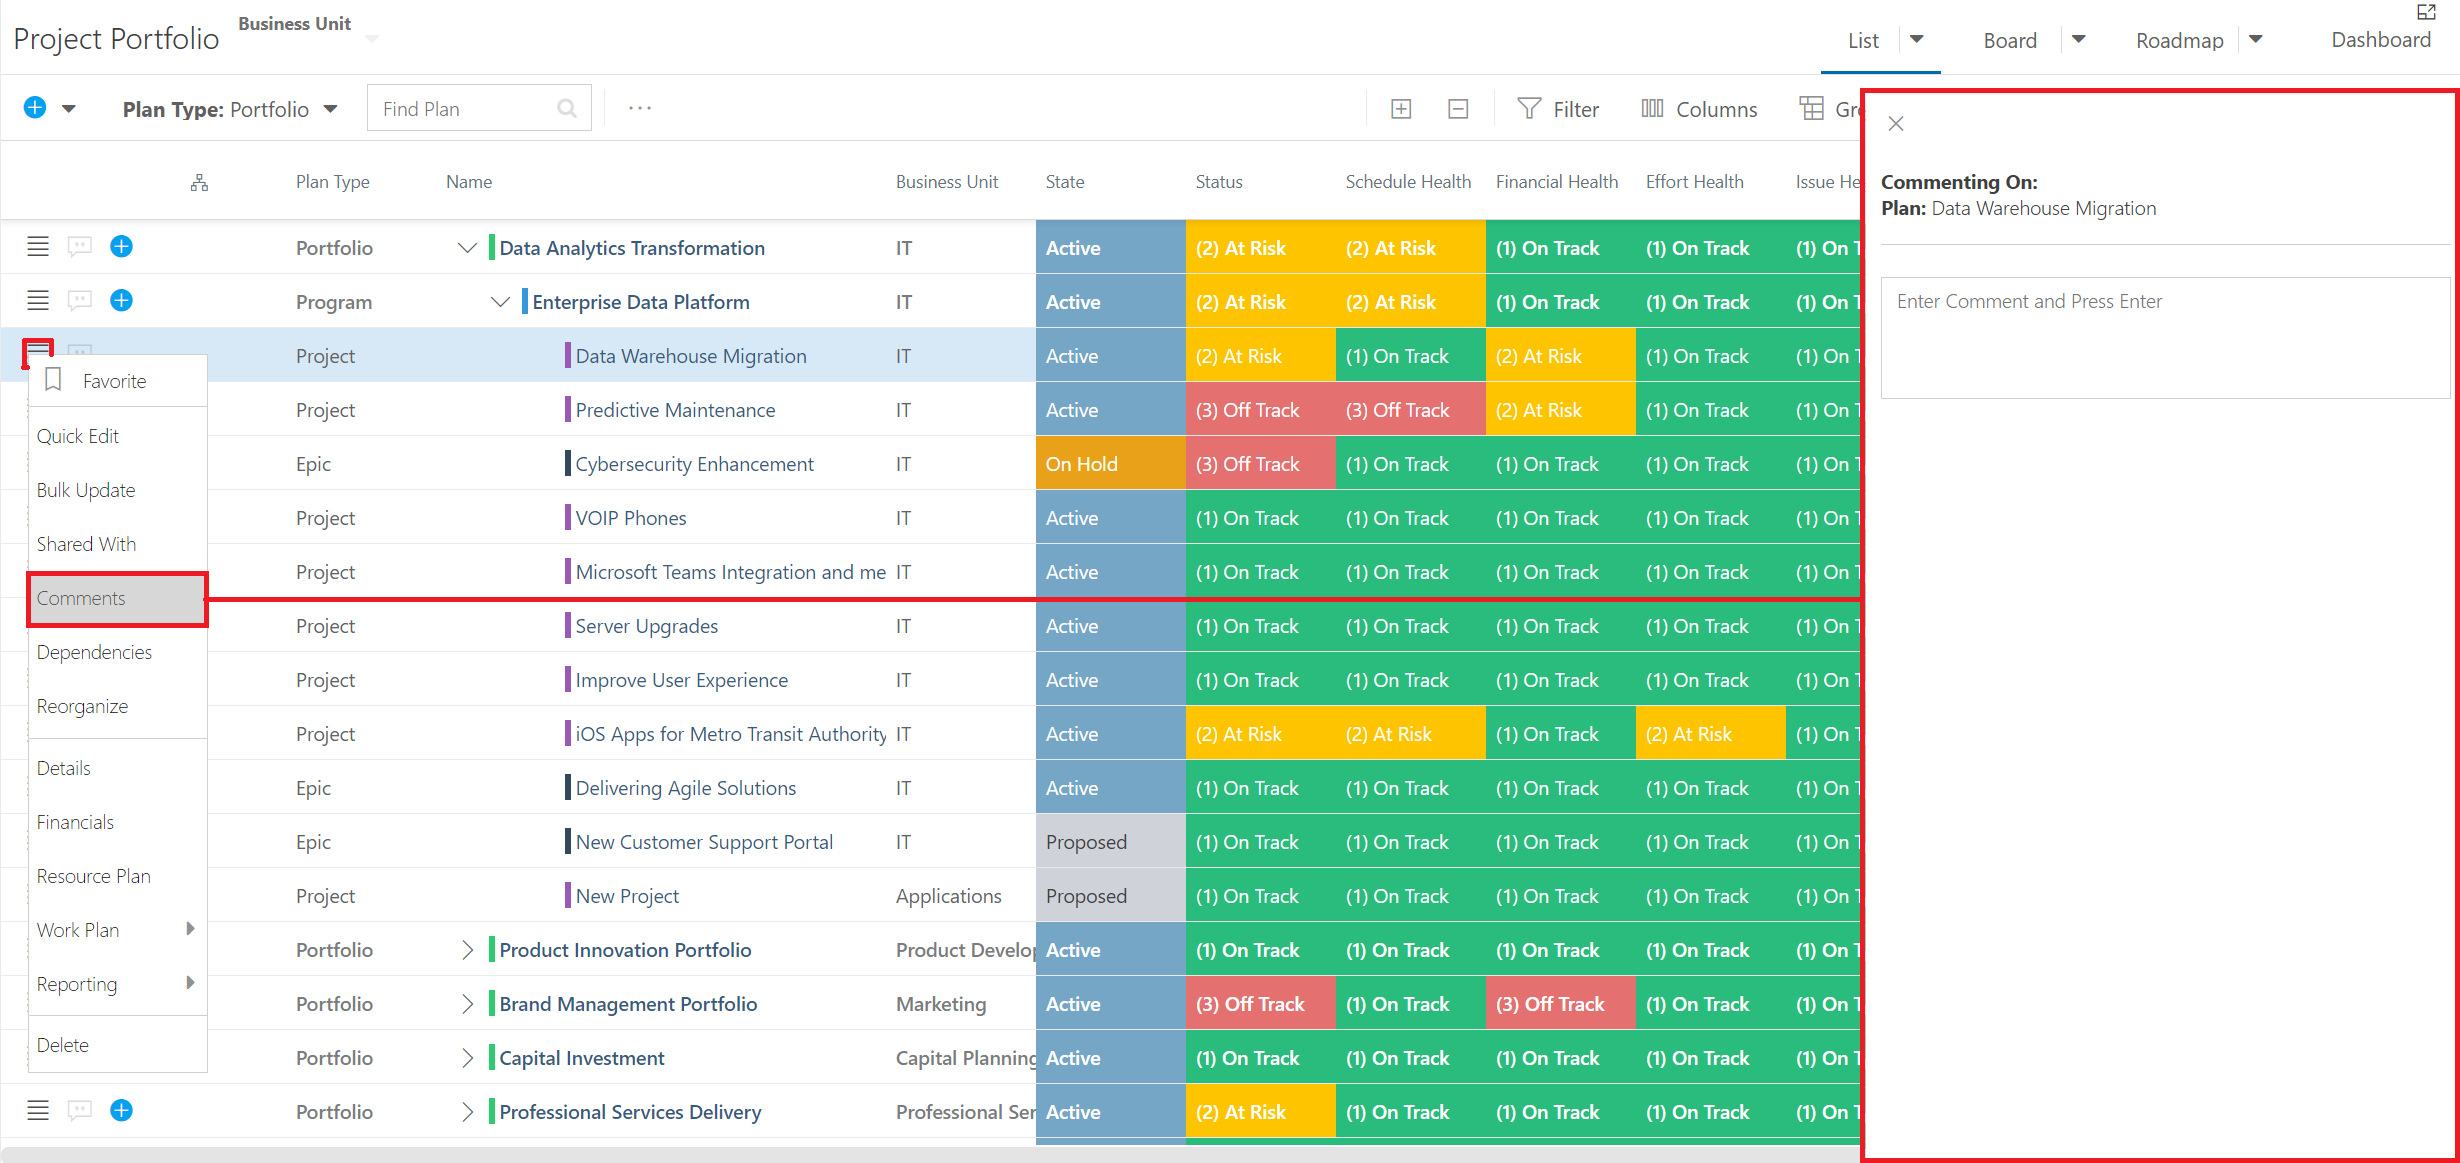The height and width of the screenshot is (1163, 2460).
Task: Open comments icon for Professional Services Delivery row
Action: [80, 1111]
